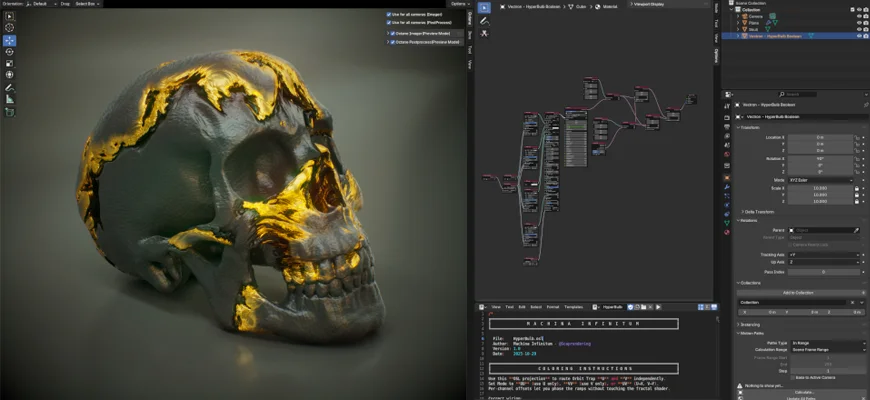Select the Add Cube tool
The width and height of the screenshot is (870, 400).
click(x=10, y=112)
